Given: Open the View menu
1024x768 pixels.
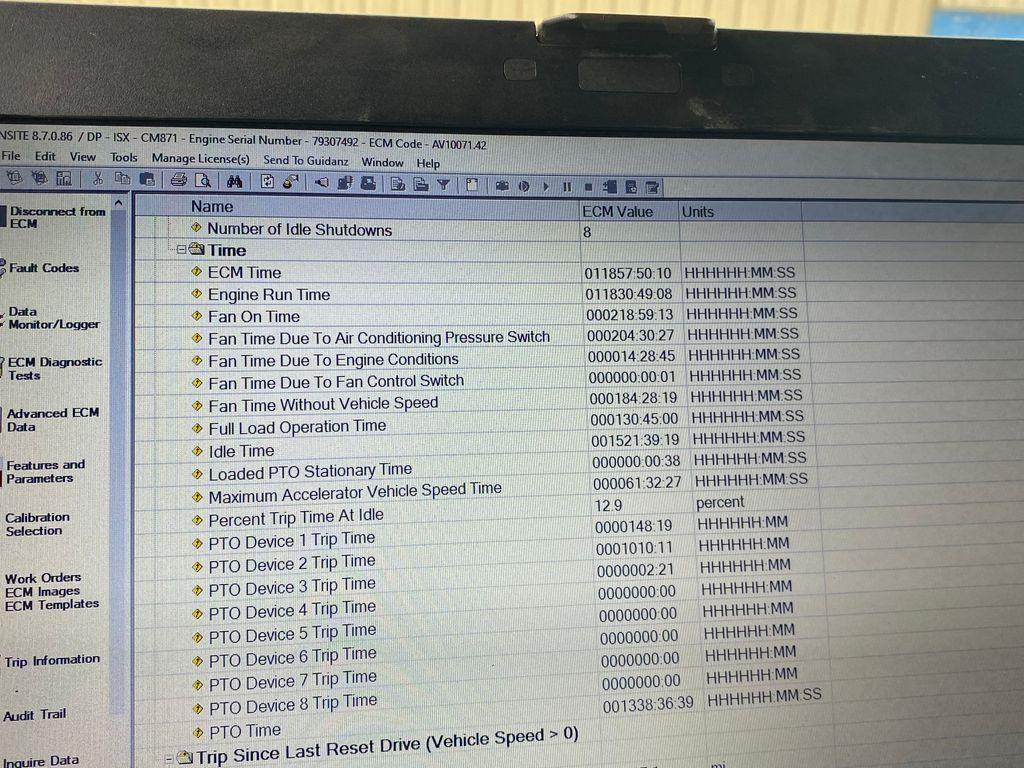Looking at the screenshot, I should [x=82, y=157].
